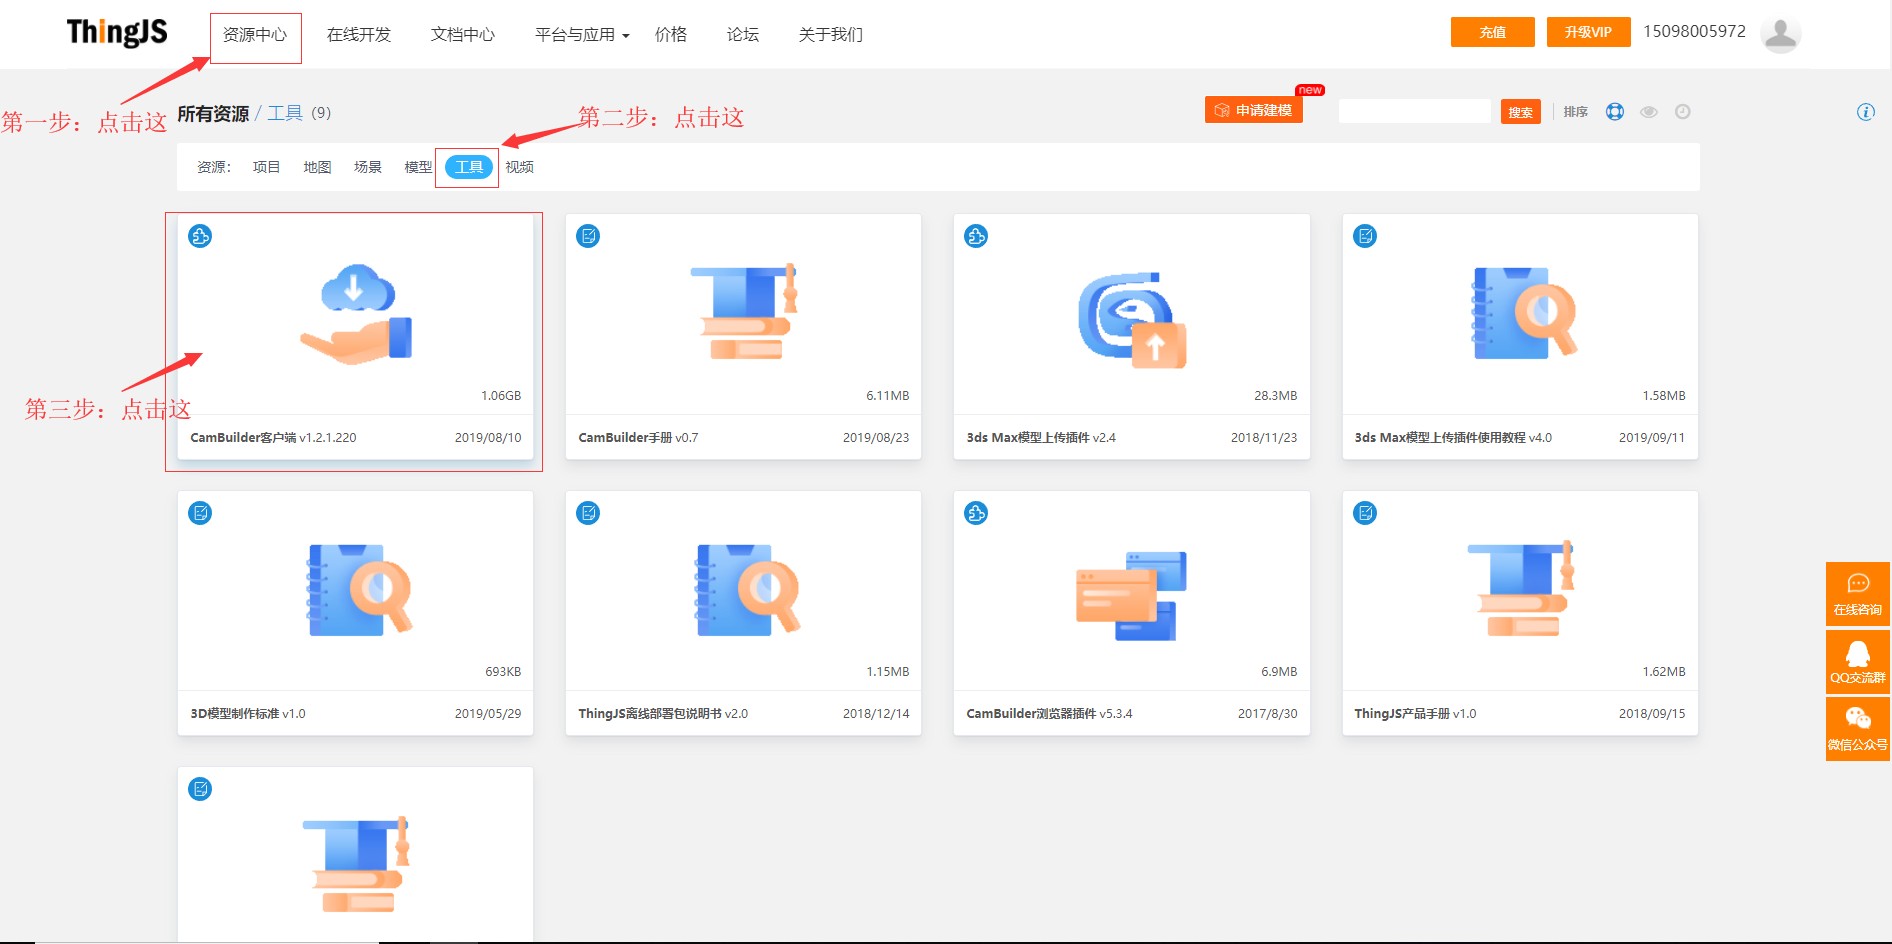1892x944 pixels.
Task: Sort by the blue lifebuoy sort icon
Action: 1615,112
